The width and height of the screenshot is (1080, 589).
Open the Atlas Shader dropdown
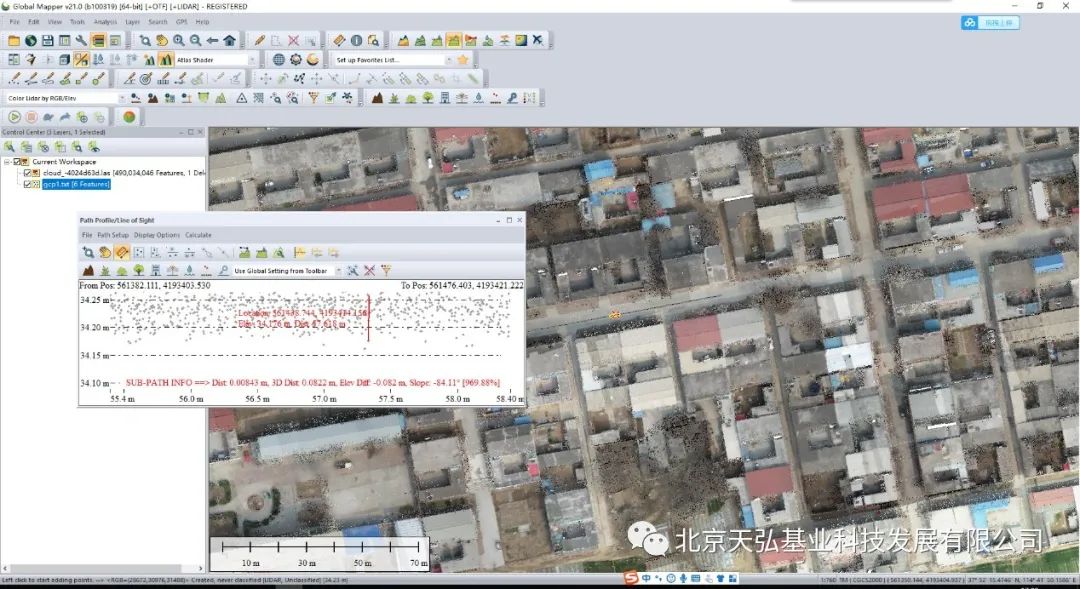pos(252,60)
